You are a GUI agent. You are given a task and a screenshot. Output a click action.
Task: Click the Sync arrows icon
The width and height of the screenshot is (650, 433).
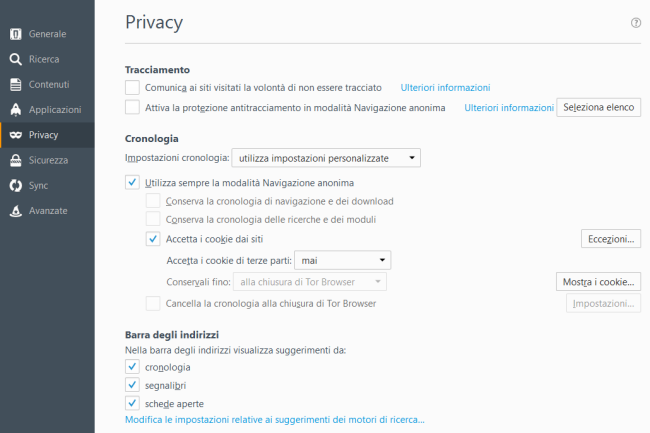pyautogui.click(x=16, y=186)
